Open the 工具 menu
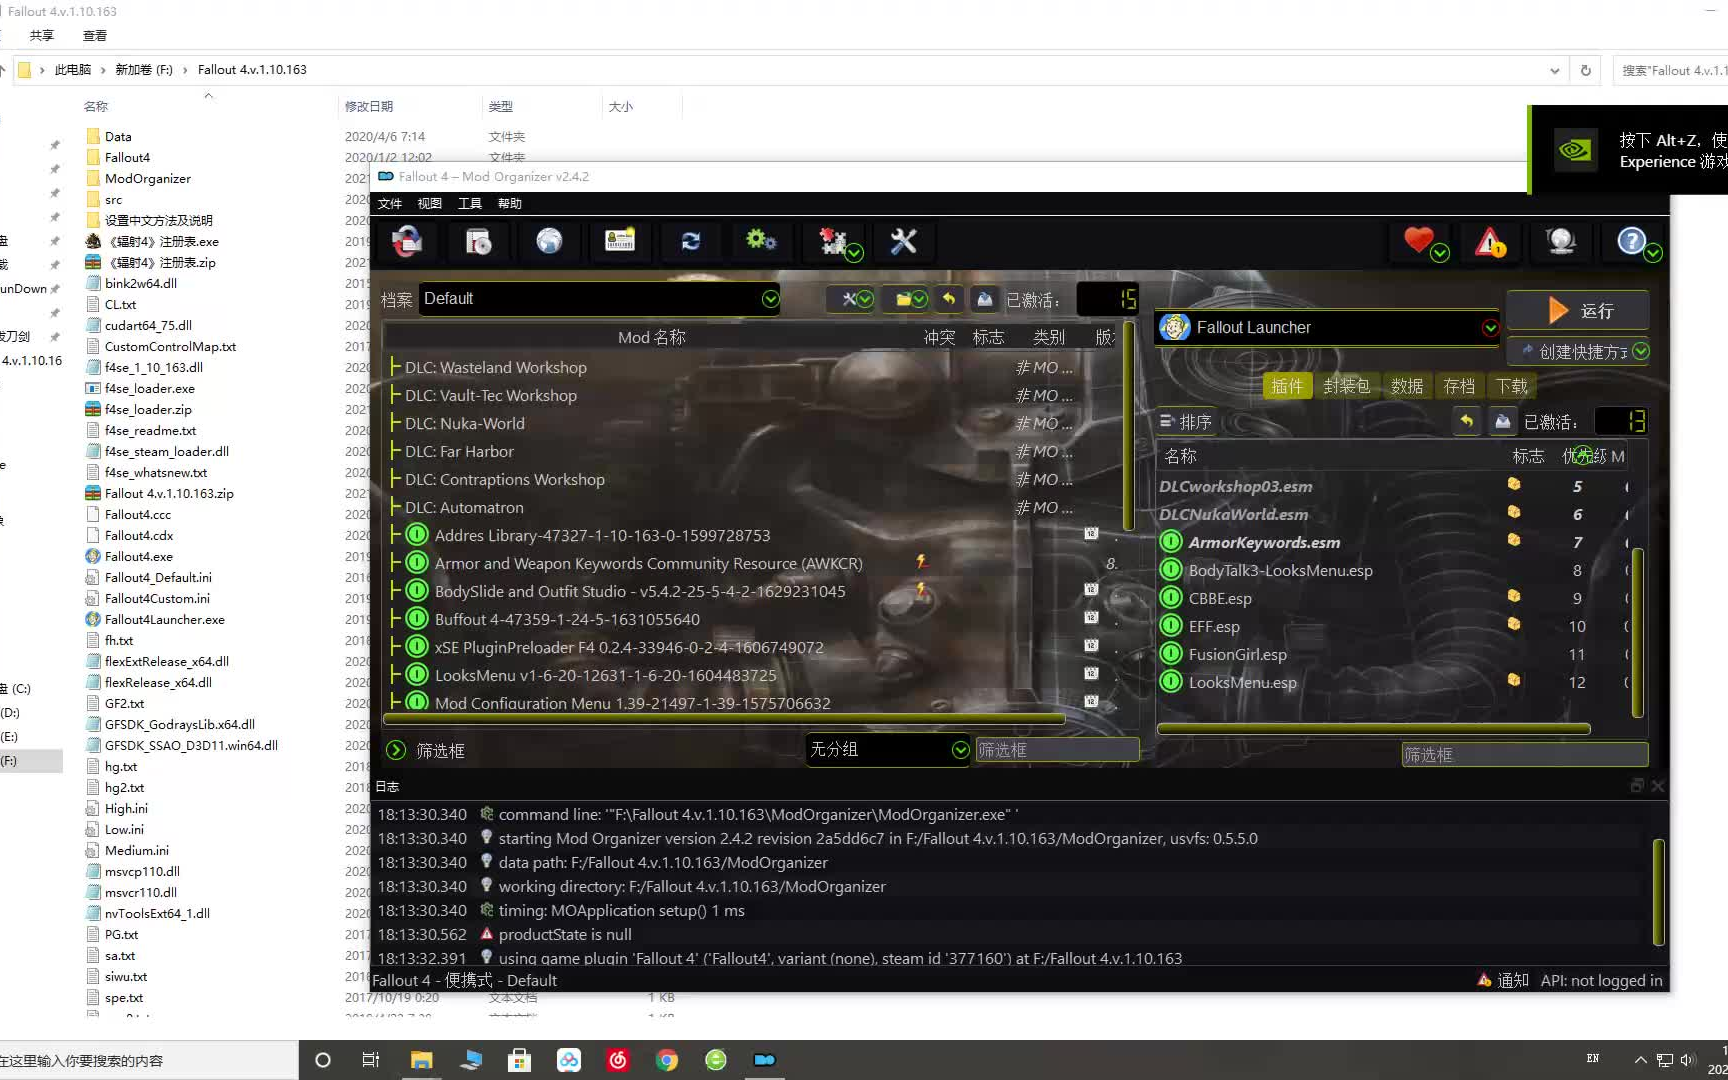Viewport: 1728px width, 1080px height. [x=470, y=203]
